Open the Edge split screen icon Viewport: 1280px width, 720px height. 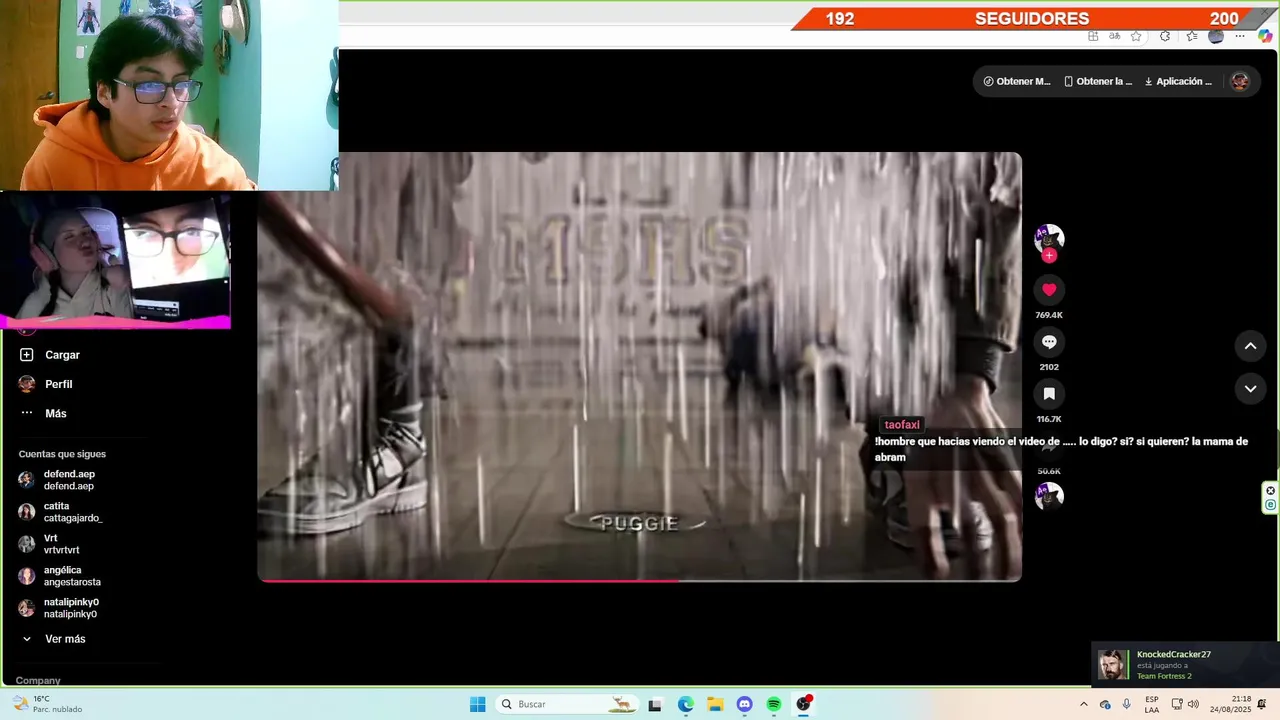point(1093,36)
